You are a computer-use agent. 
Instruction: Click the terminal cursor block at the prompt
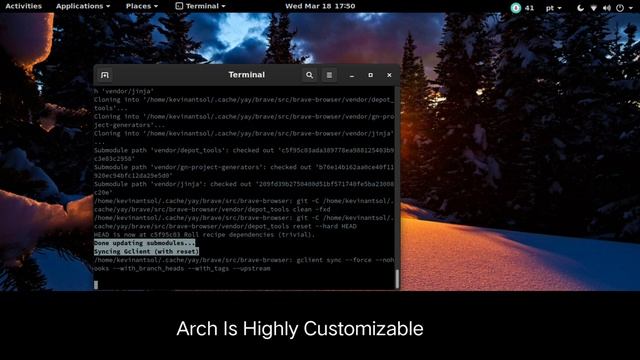[96, 285]
